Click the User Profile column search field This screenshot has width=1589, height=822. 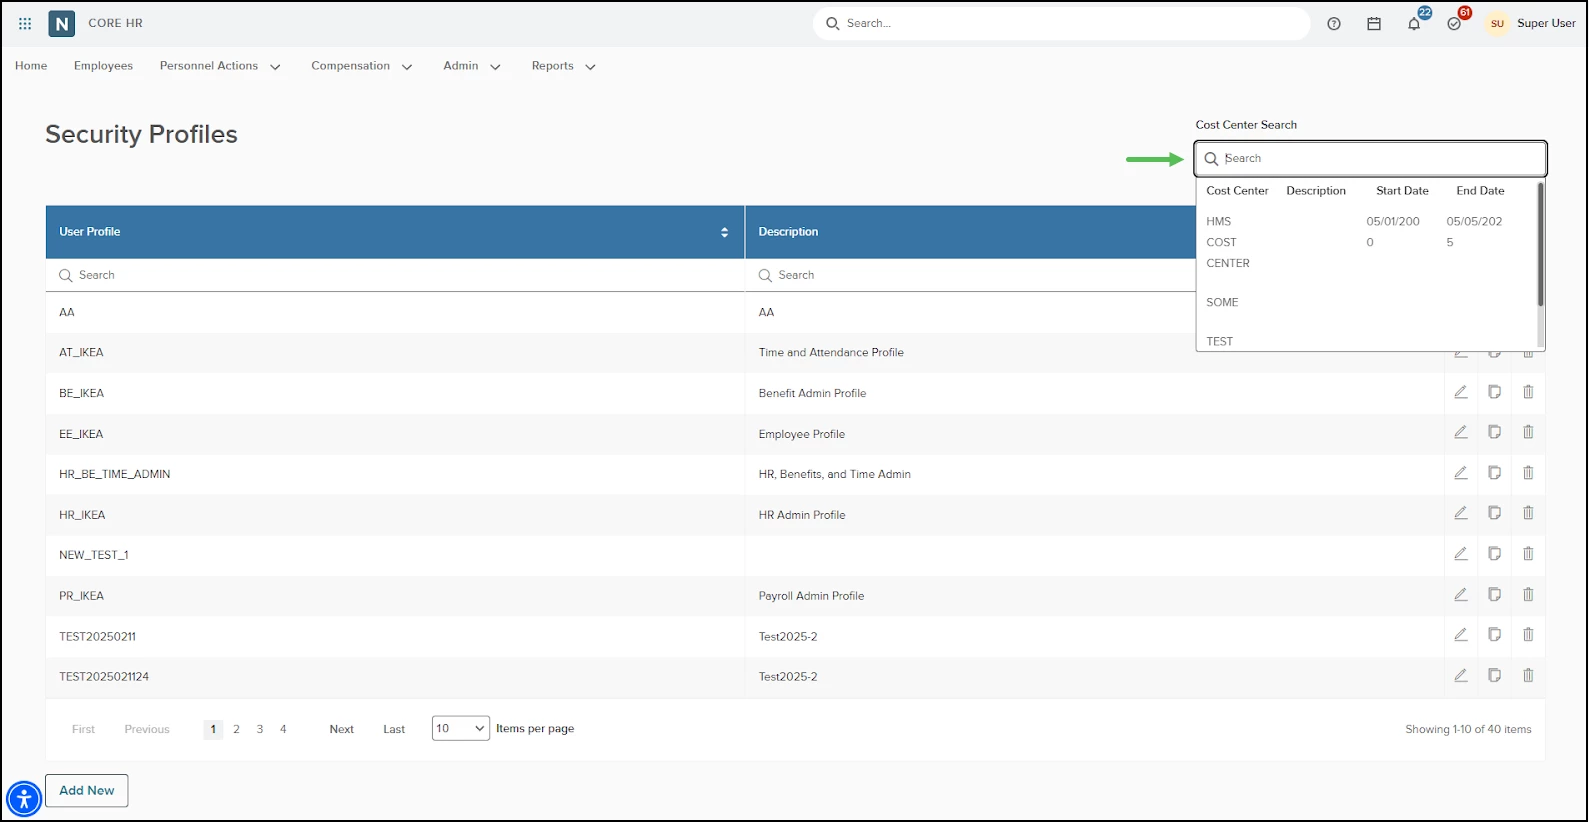click(x=395, y=275)
